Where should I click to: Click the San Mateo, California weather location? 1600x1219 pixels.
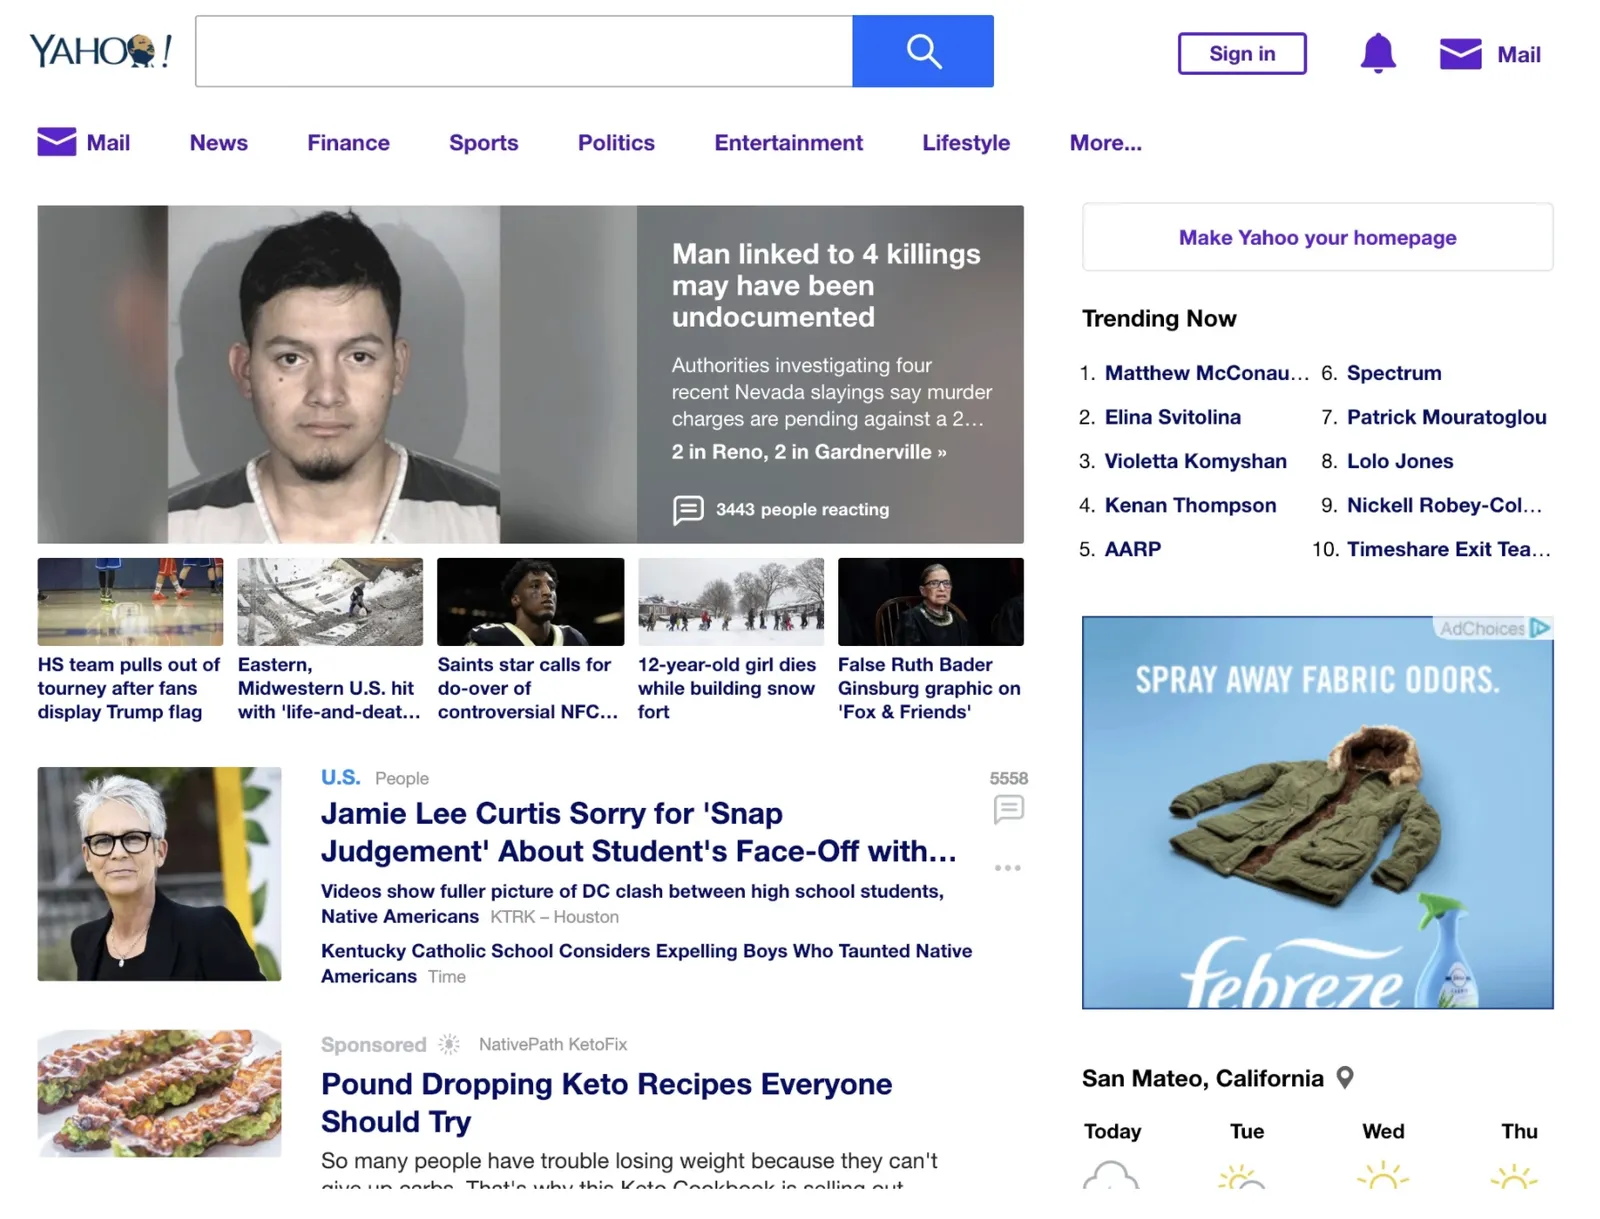point(1202,1078)
